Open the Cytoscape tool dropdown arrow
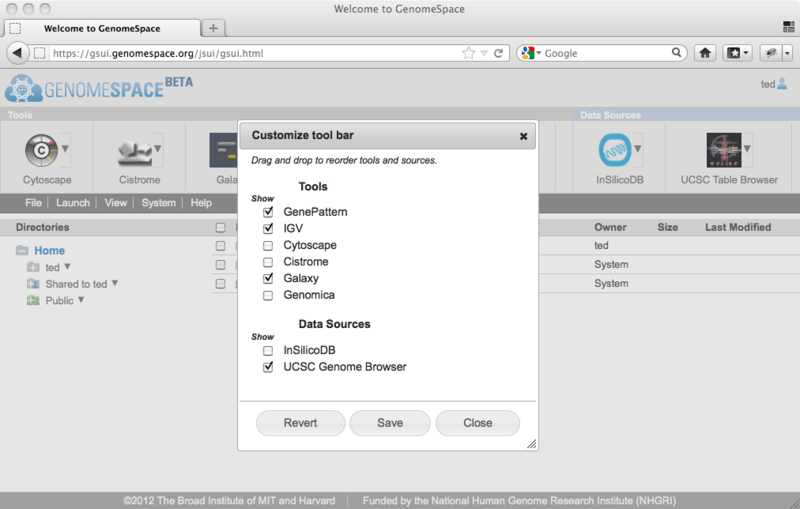Image resolution: width=800 pixels, height=509 pixels. (x=65, y=149)
